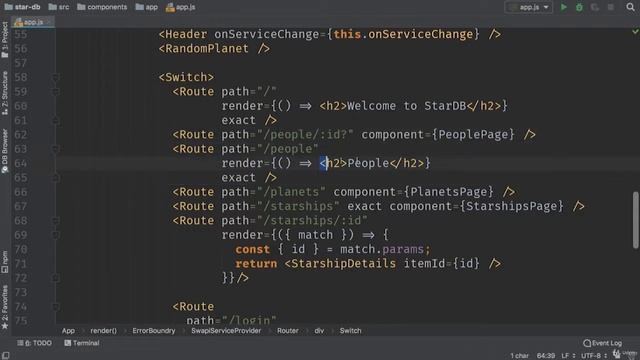Jump to Switch in the breadcrumbs
This screenshot has width=640, height=360.
click(350, 331)
